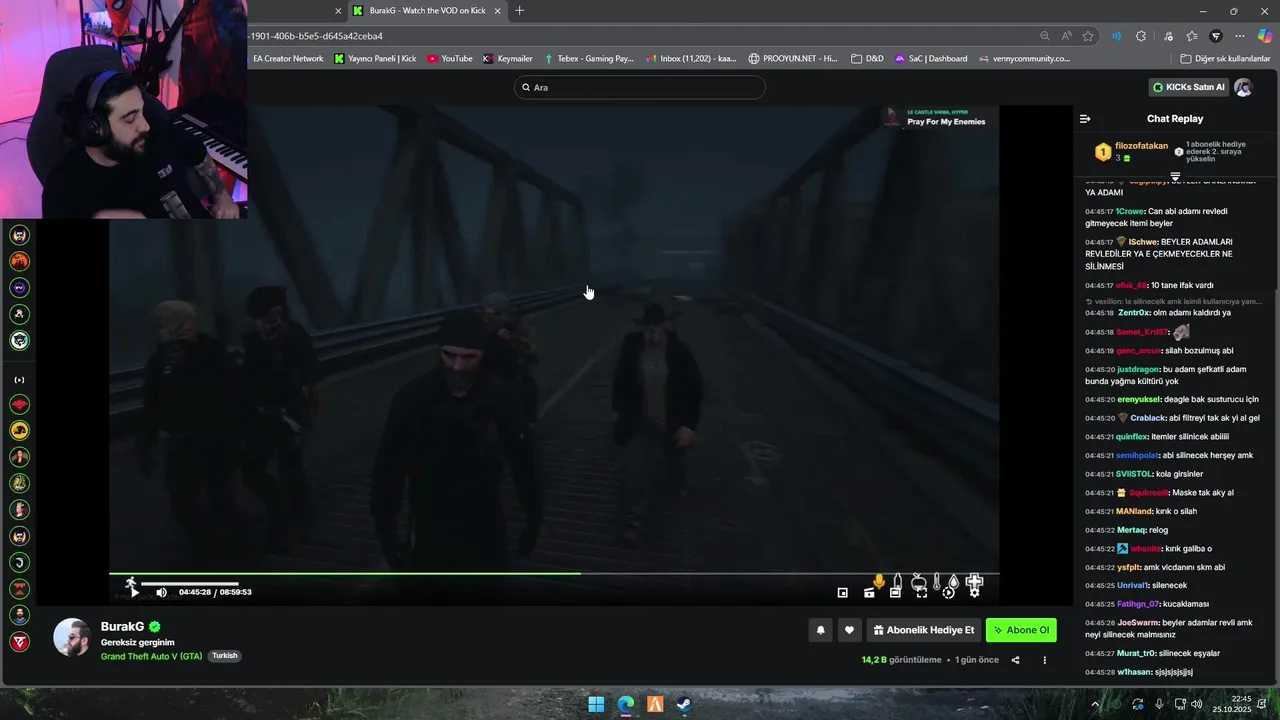Open SaC Dashboard bookmark
The height and width of the screenshot is (720, 1280).
click(x=931, y=59)
